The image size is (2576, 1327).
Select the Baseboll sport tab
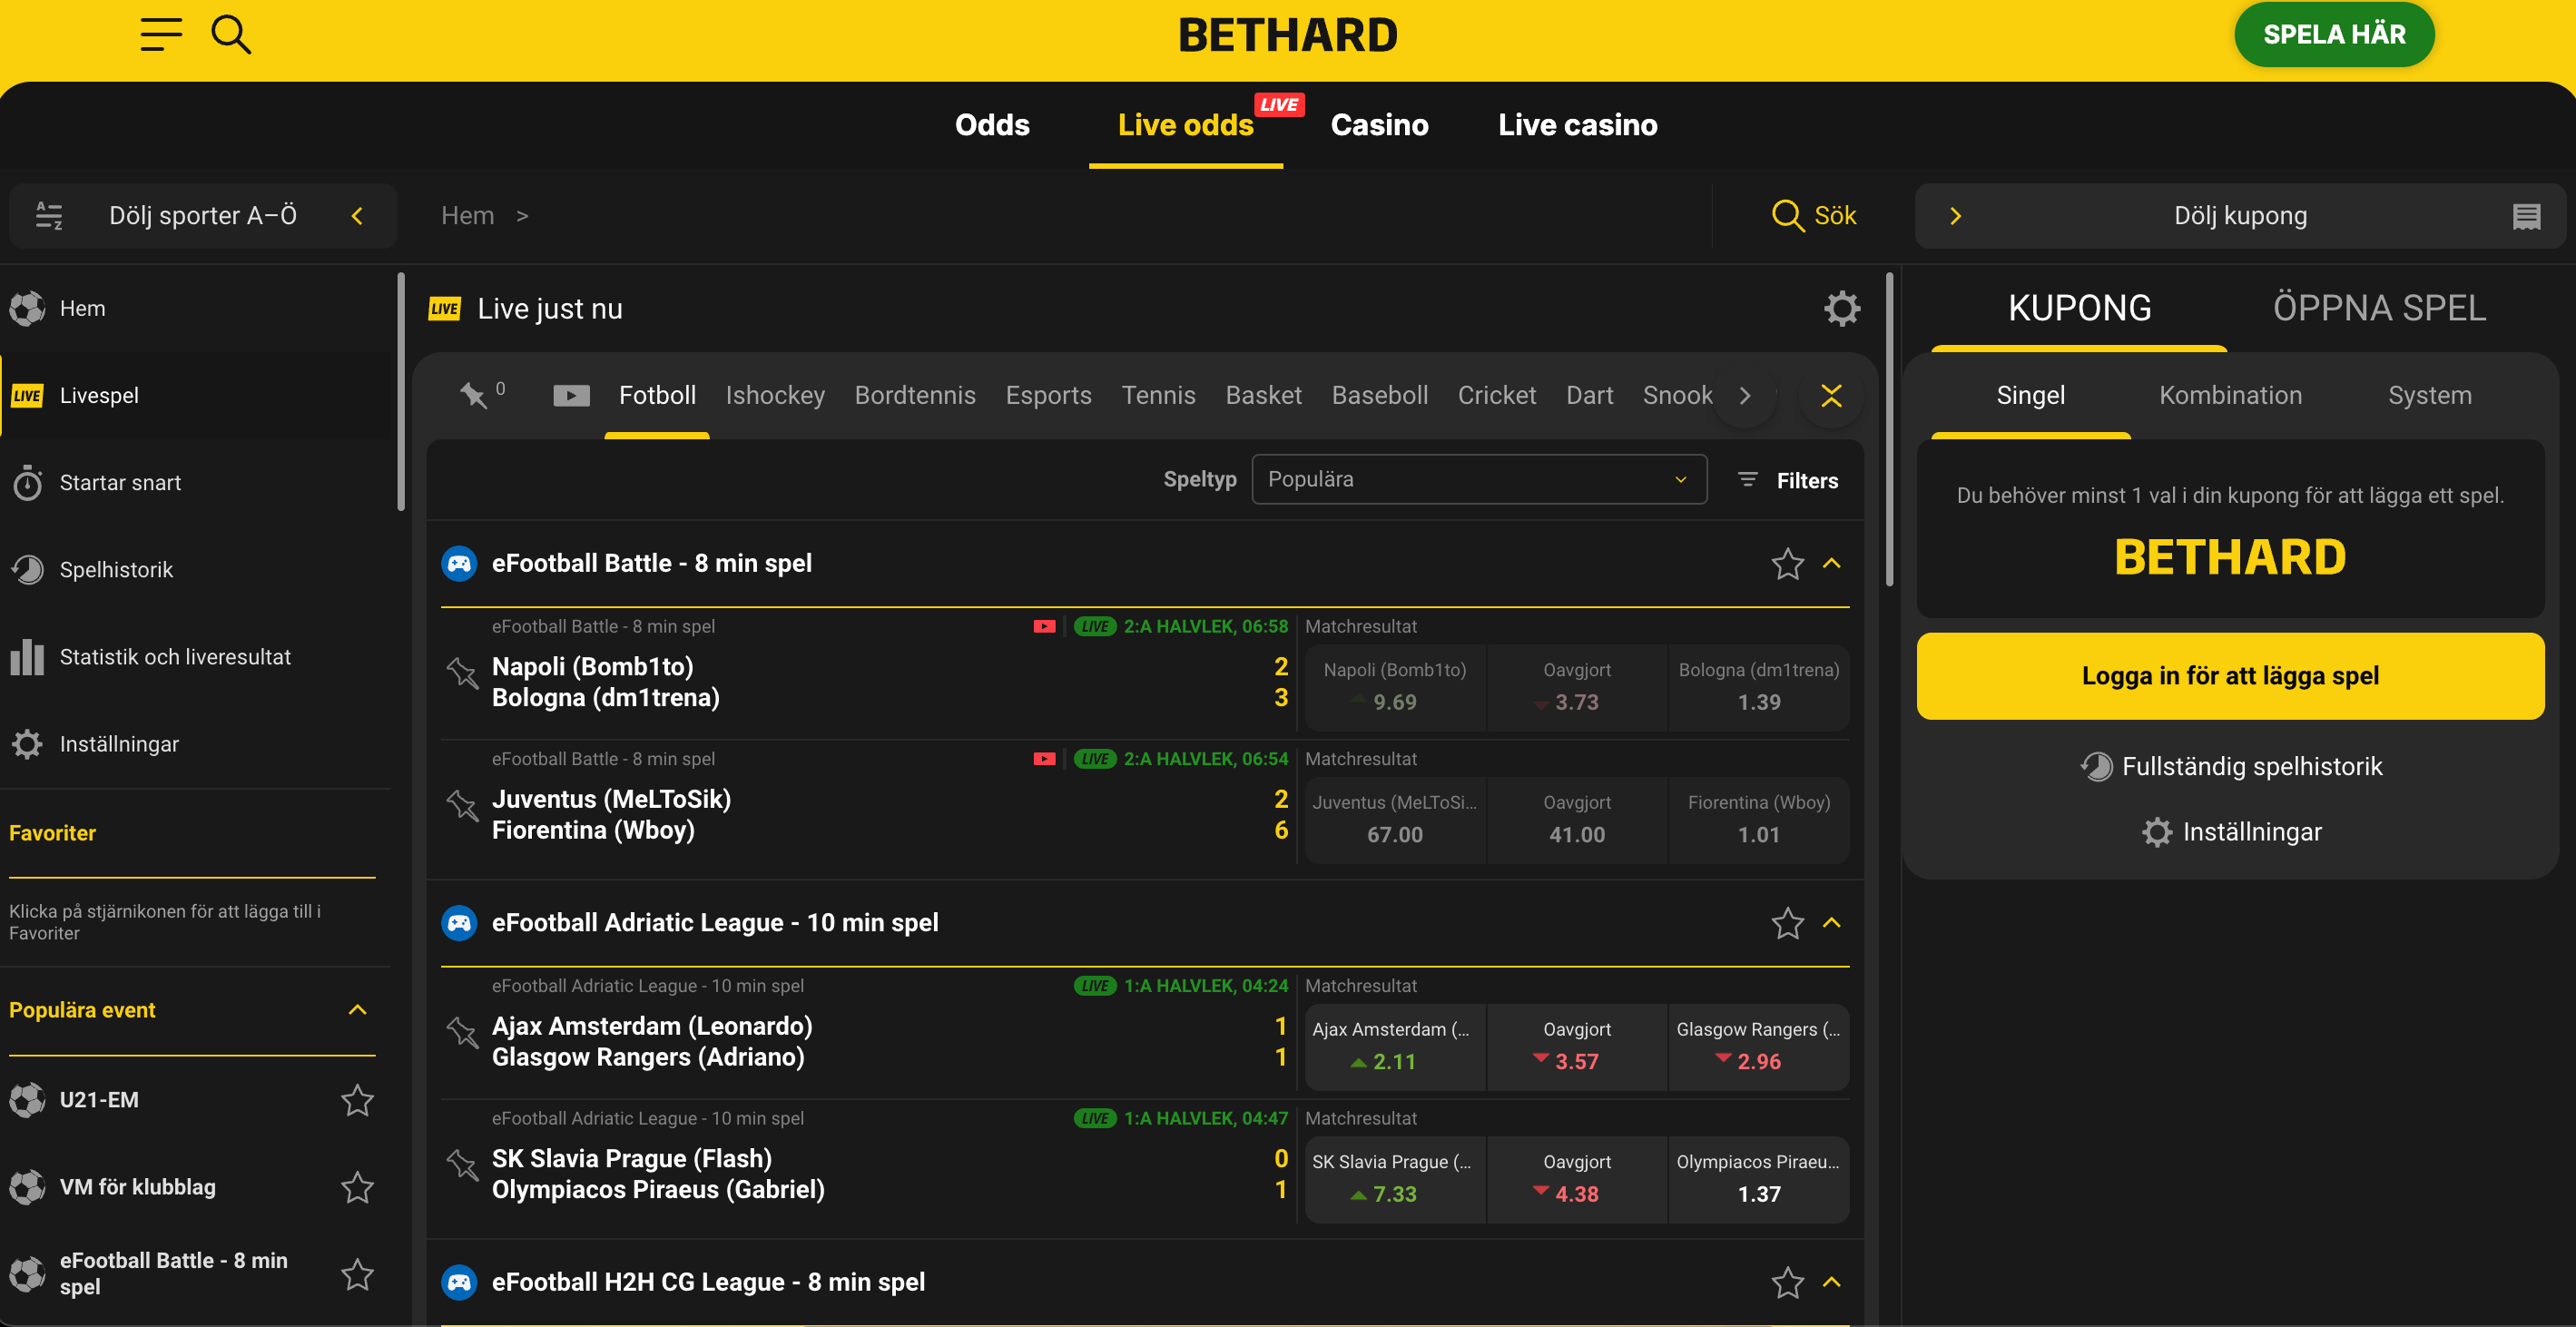pyautogui.click(x=1379, y=395)
